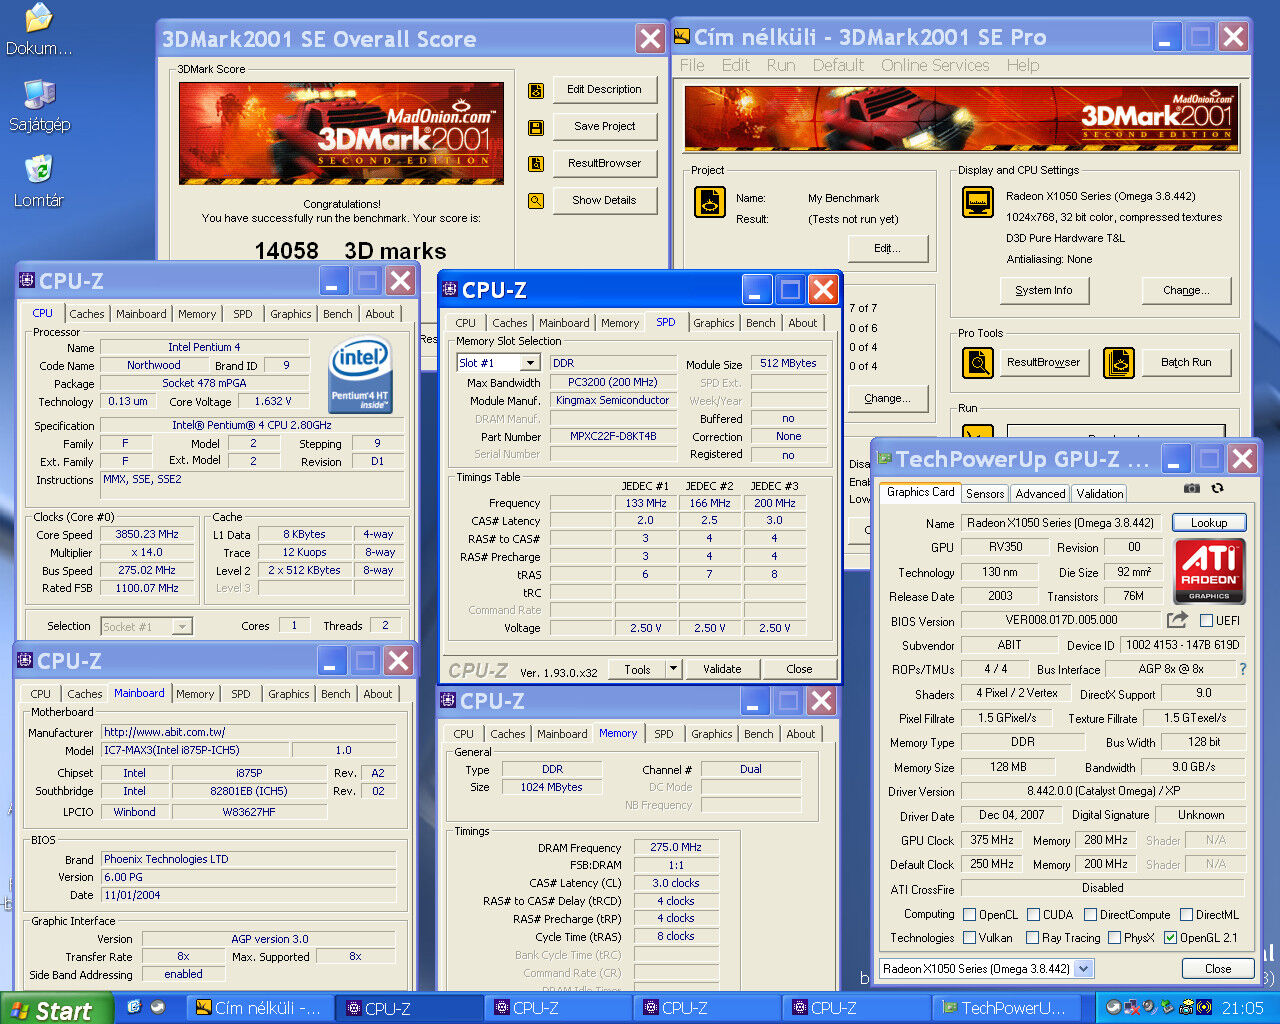Take a GPU-Z screenshot with the camera icon
This screenshot has height=1024, width=1280.
(1192, 489)
